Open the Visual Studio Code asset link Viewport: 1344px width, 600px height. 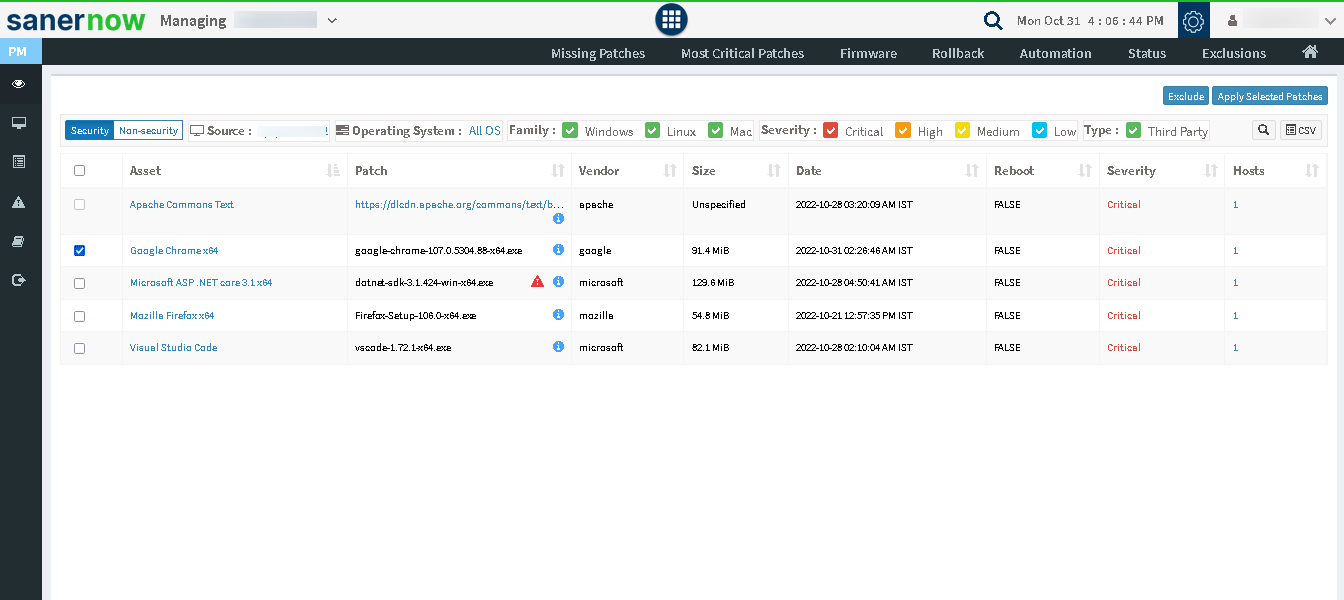(173, 348)
